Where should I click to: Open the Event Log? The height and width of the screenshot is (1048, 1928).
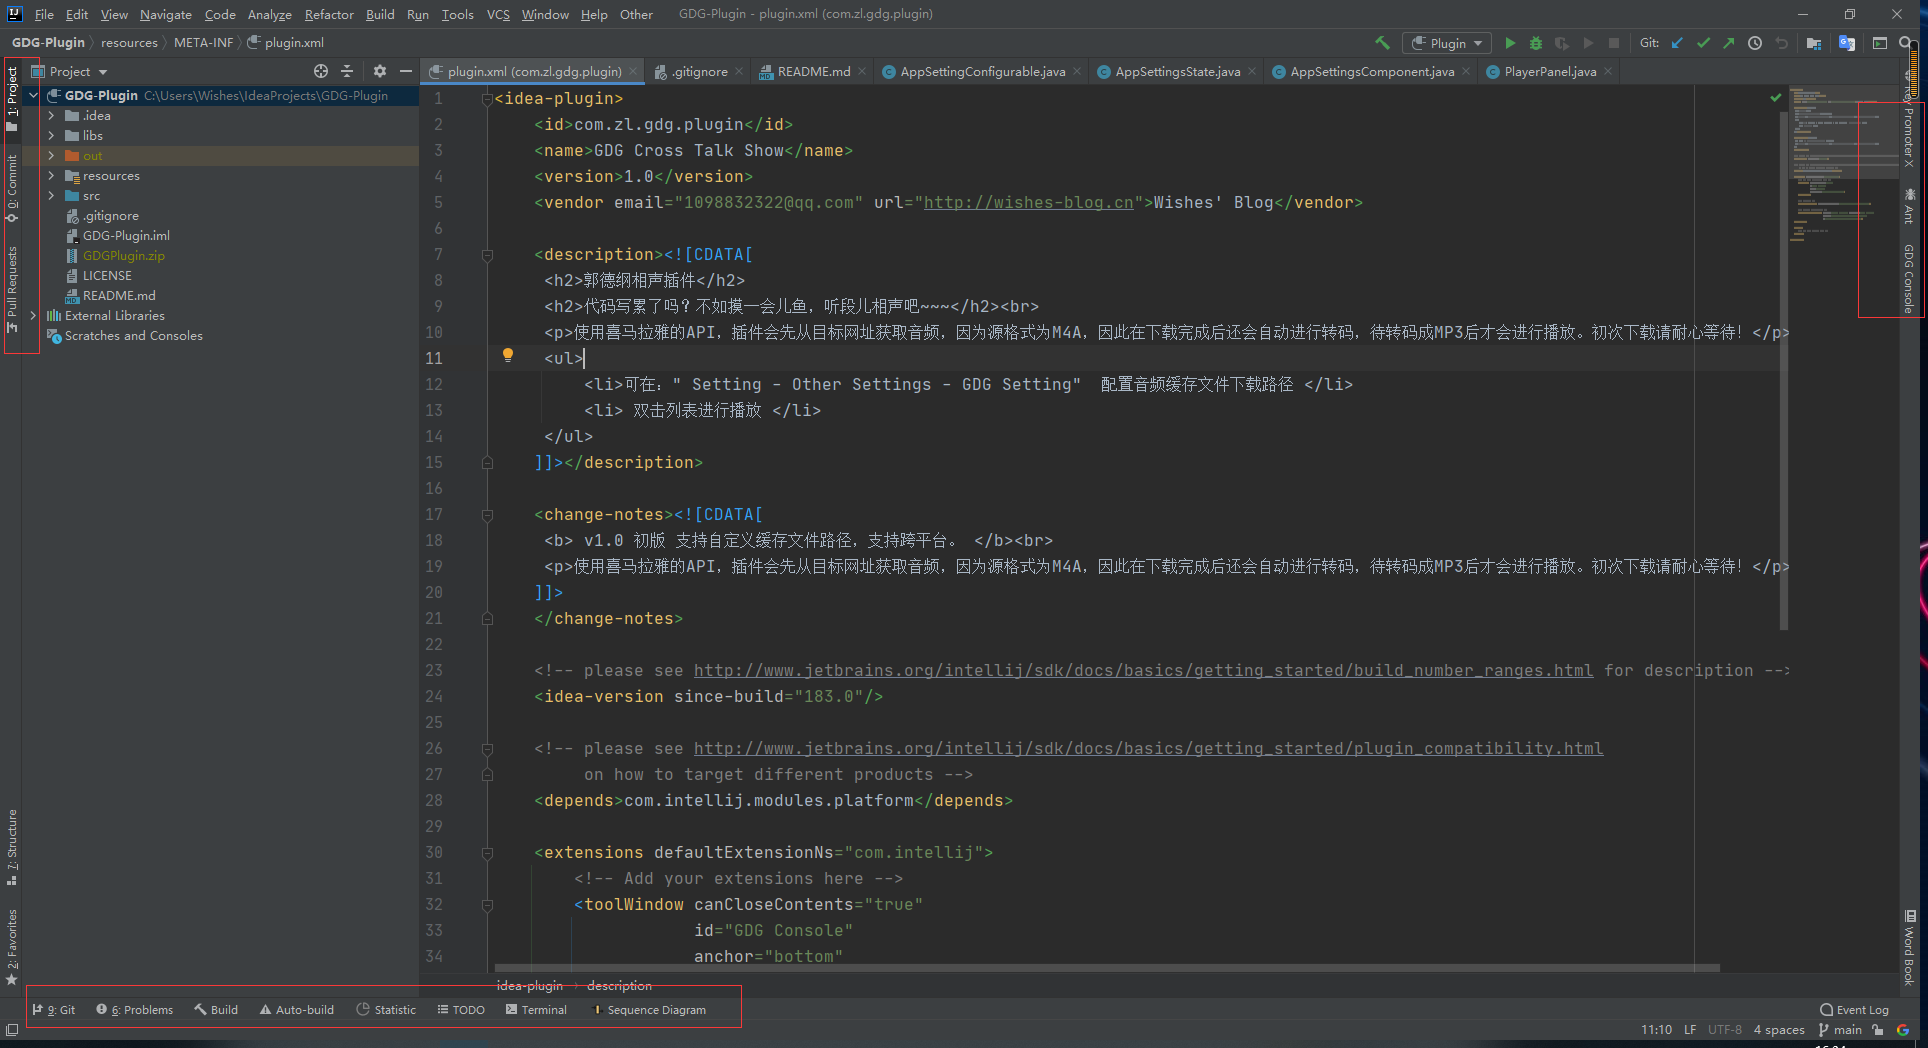pyautogui.click(x=1855, y=1009)
